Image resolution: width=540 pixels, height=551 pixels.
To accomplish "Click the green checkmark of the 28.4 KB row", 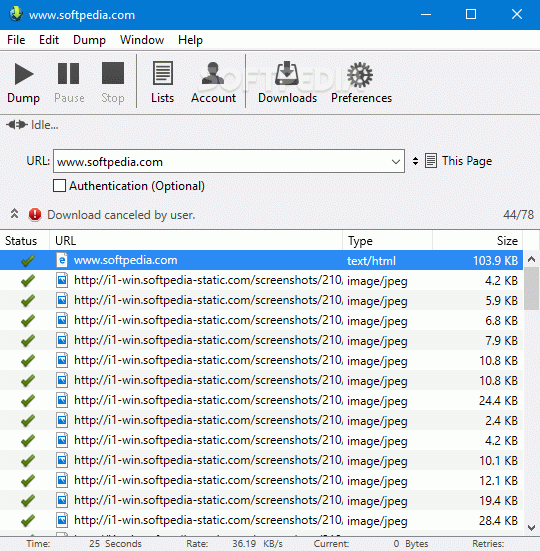I will (x=27, y=520).
